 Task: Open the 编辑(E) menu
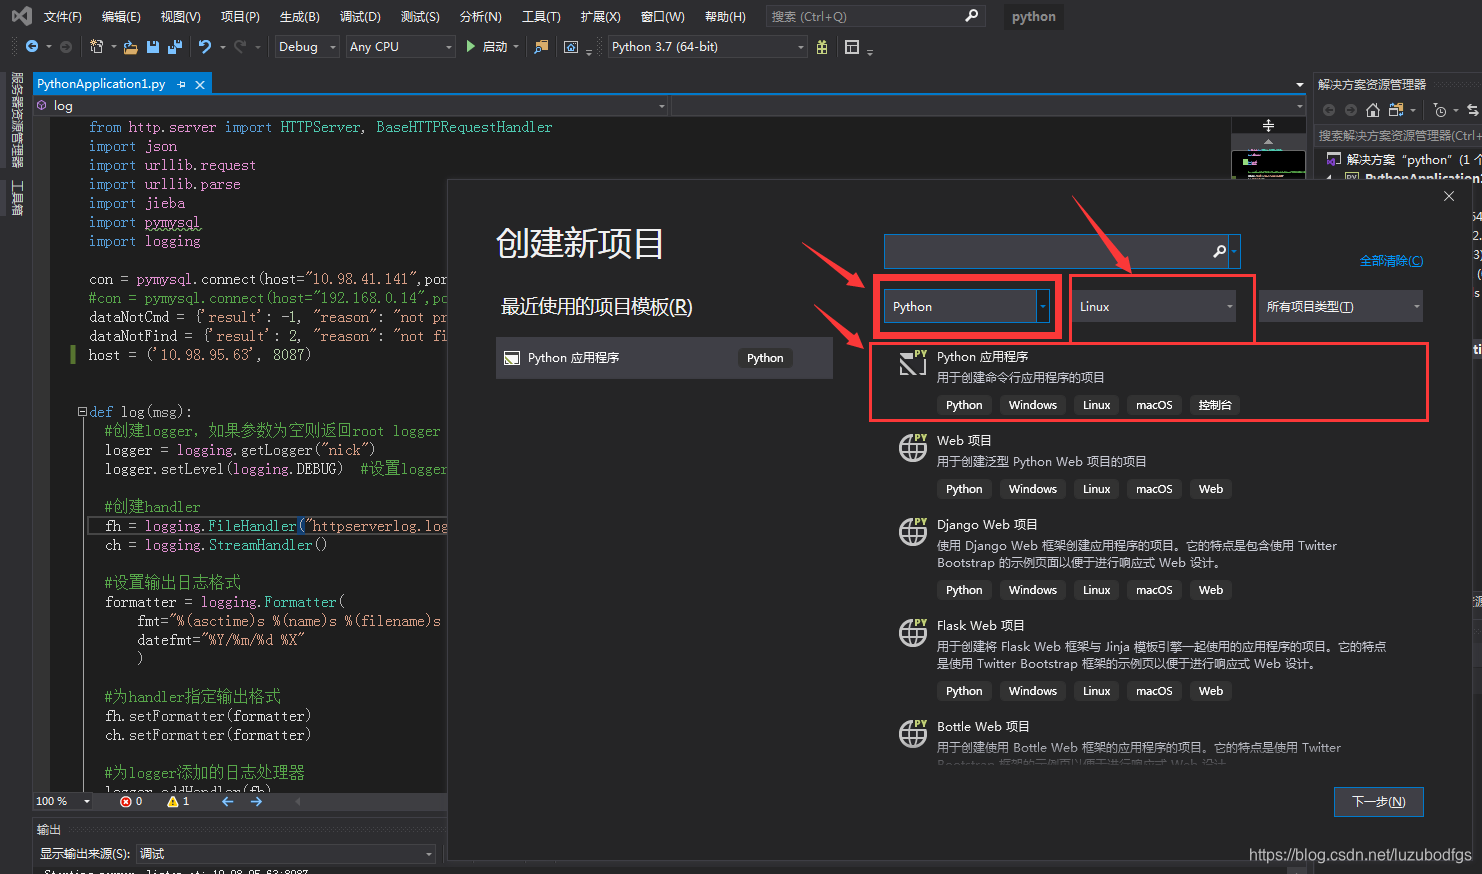[121, 16]
